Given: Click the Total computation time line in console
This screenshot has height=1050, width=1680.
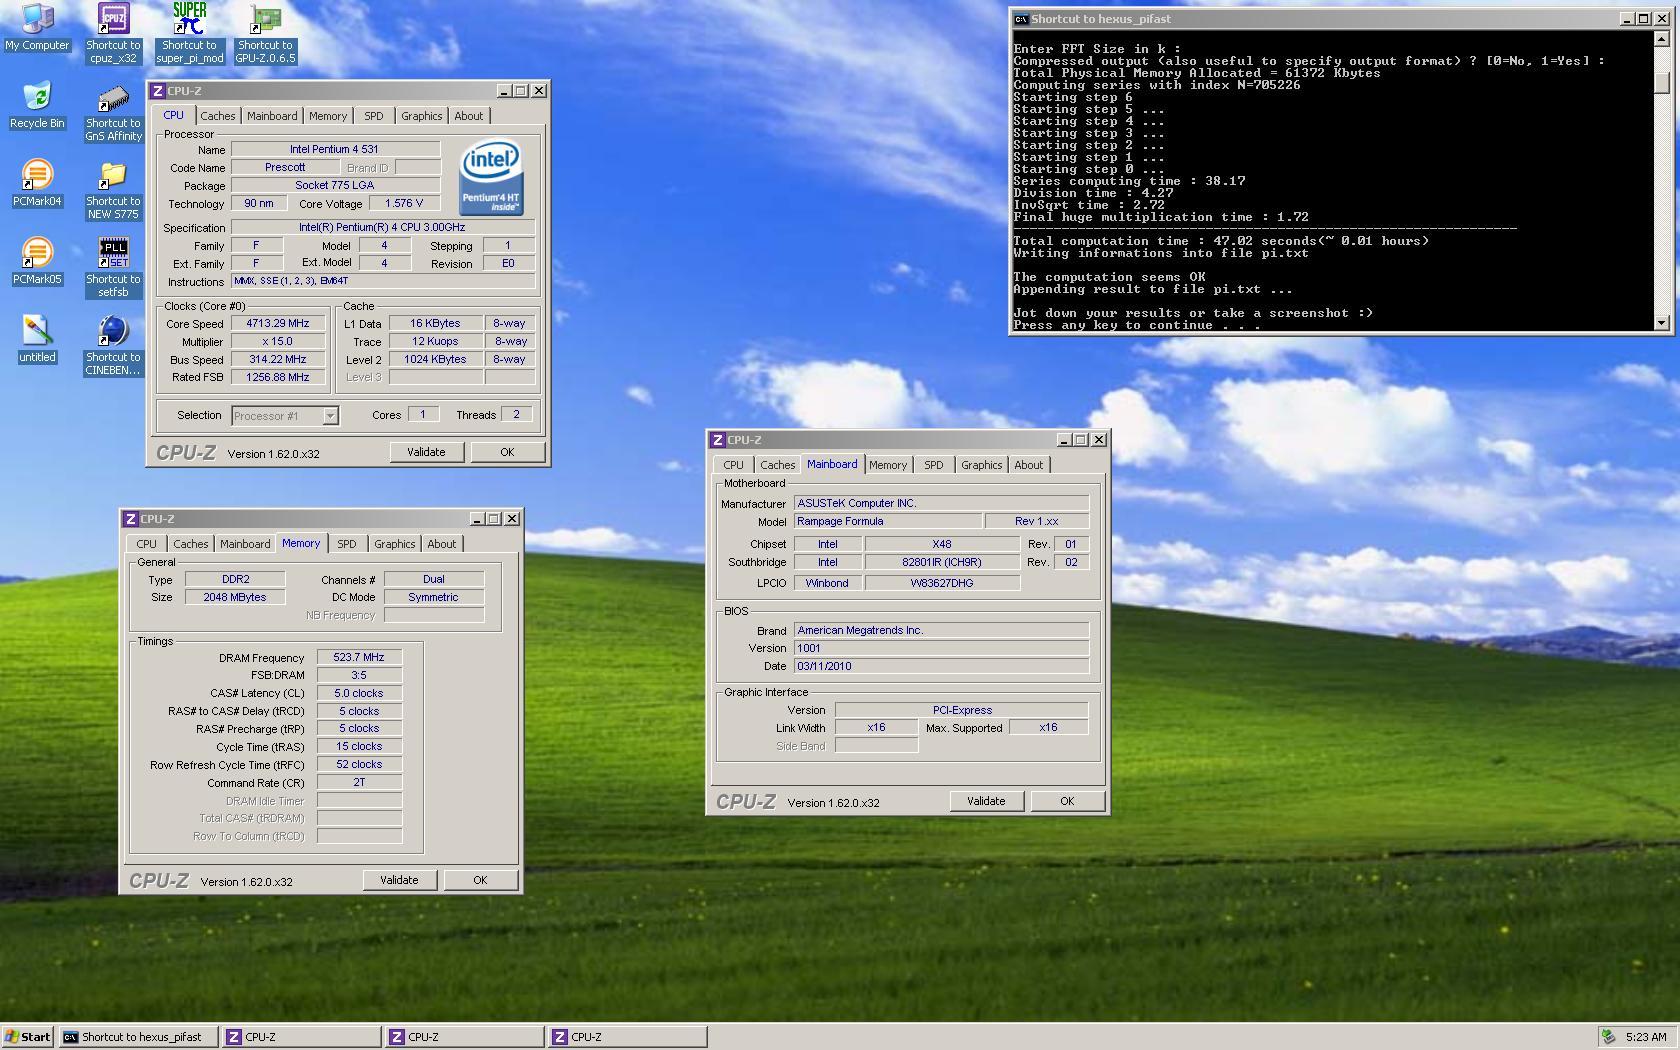Looking at the screenshot, I should tap(1221, 241).
